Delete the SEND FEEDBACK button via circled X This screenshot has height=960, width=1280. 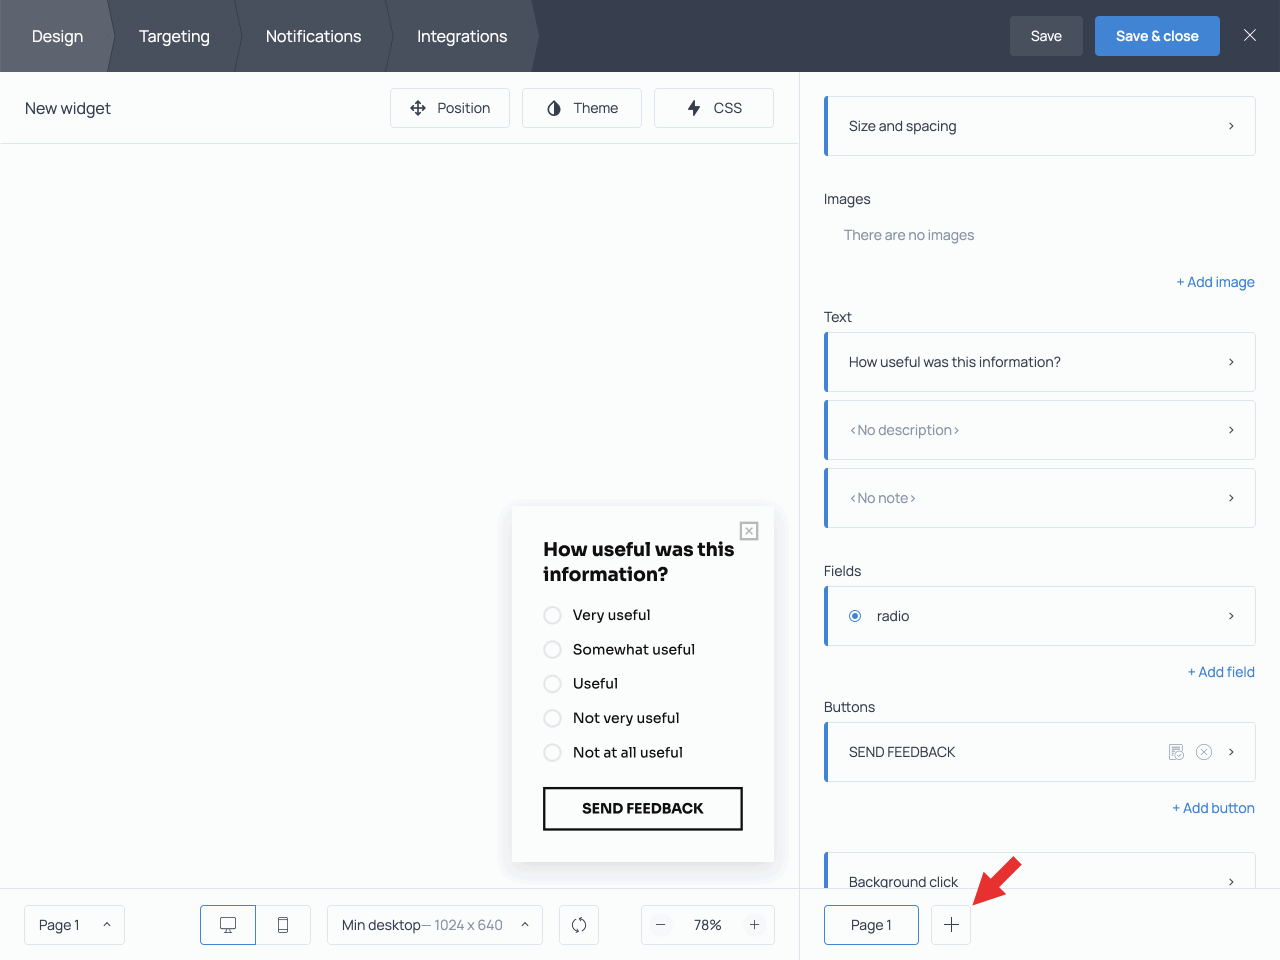pyautogui.click(x=1204, y=752)
